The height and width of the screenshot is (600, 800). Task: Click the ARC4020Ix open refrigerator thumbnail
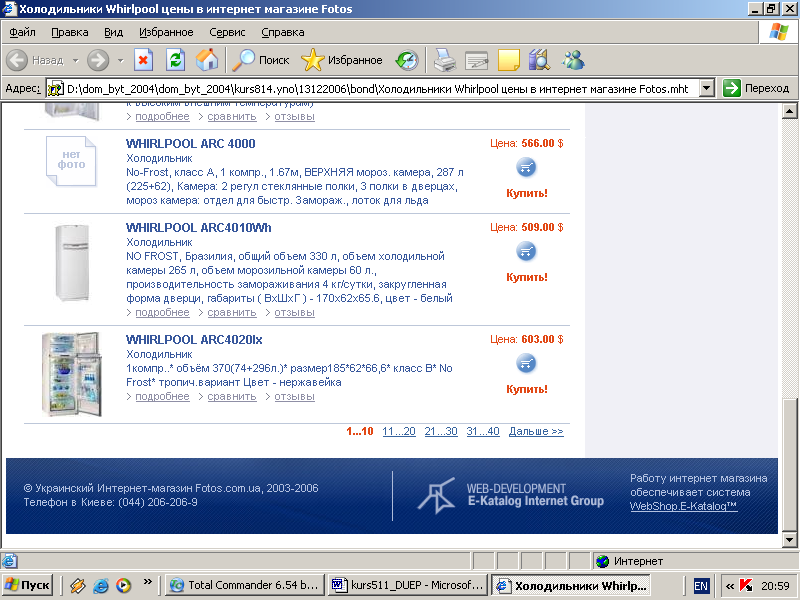(71, 374)
